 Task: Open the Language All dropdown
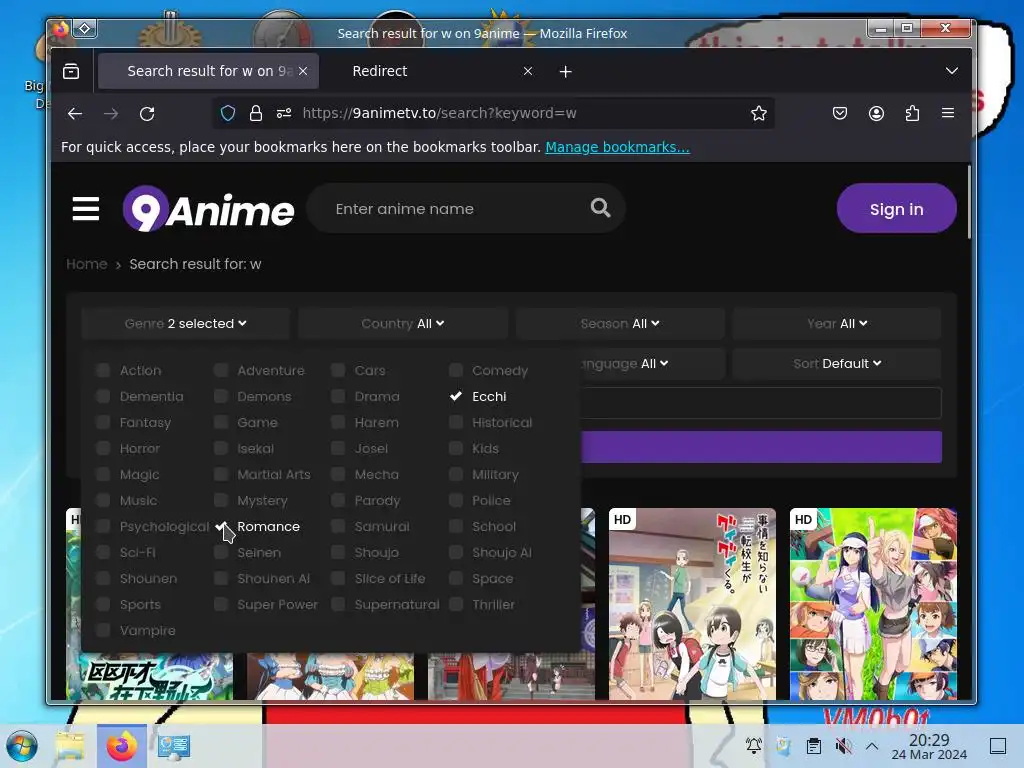[x=652, y=364]
